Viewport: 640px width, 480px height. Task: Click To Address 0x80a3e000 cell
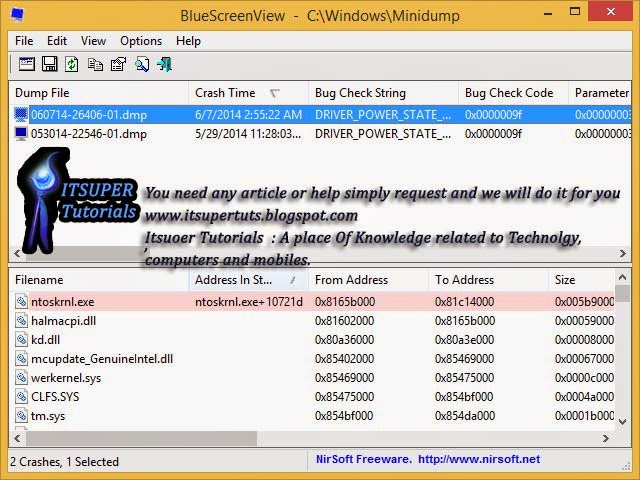pyautogui.click(x=464, y=340)
